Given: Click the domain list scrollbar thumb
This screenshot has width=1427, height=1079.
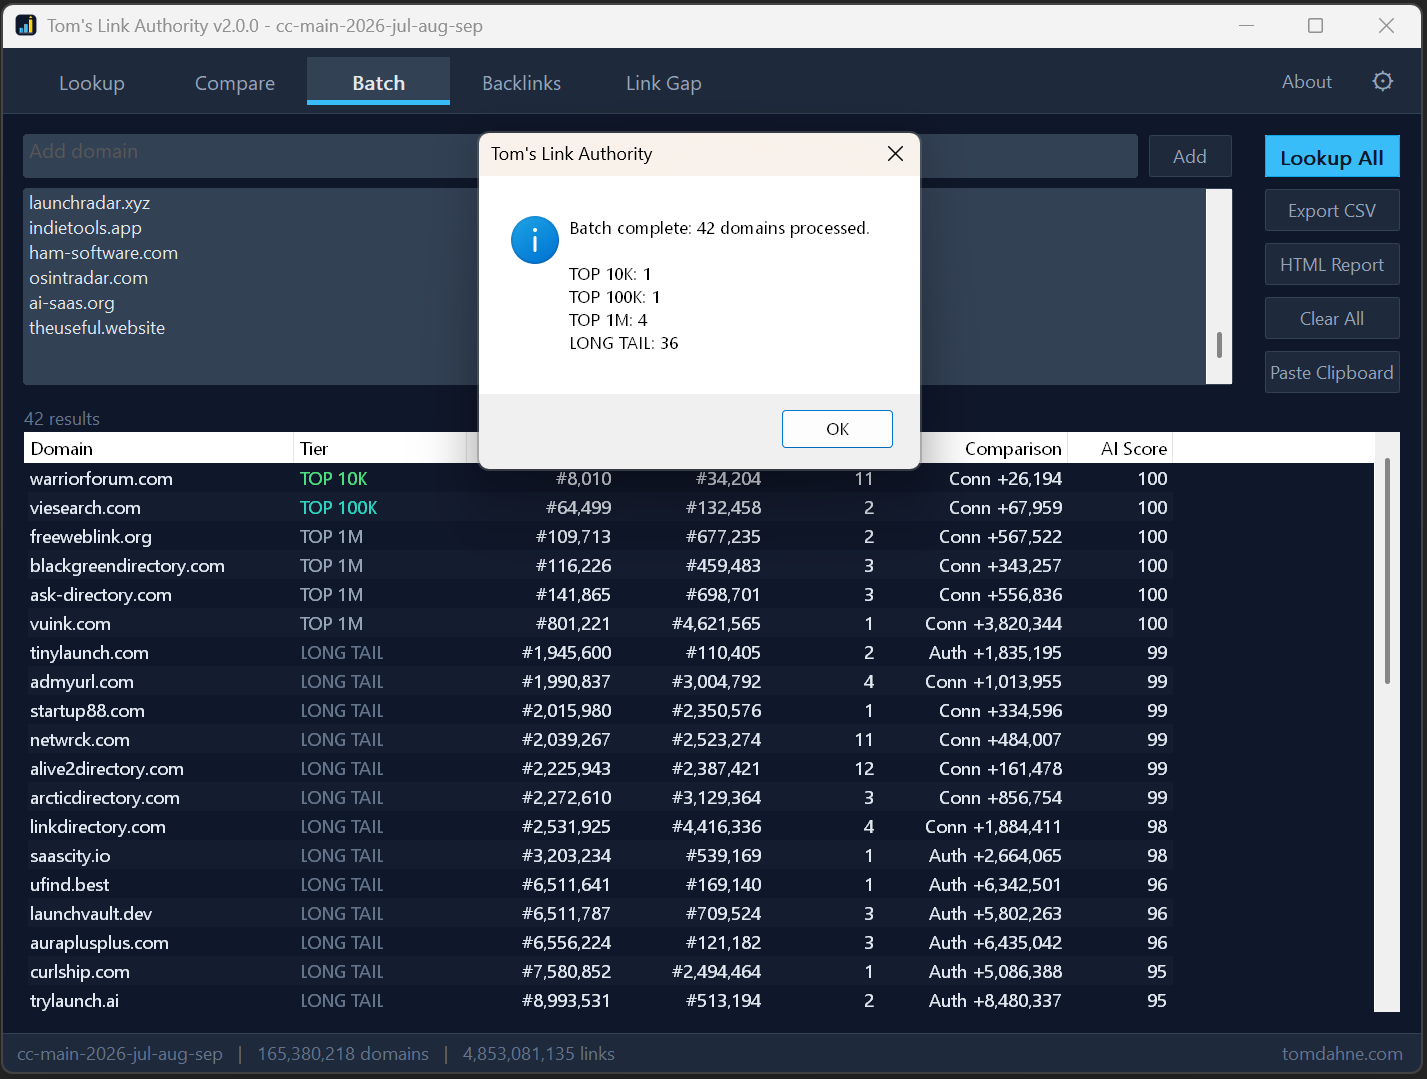Looking at the screenshot, I should click(x=1219, y=344).
